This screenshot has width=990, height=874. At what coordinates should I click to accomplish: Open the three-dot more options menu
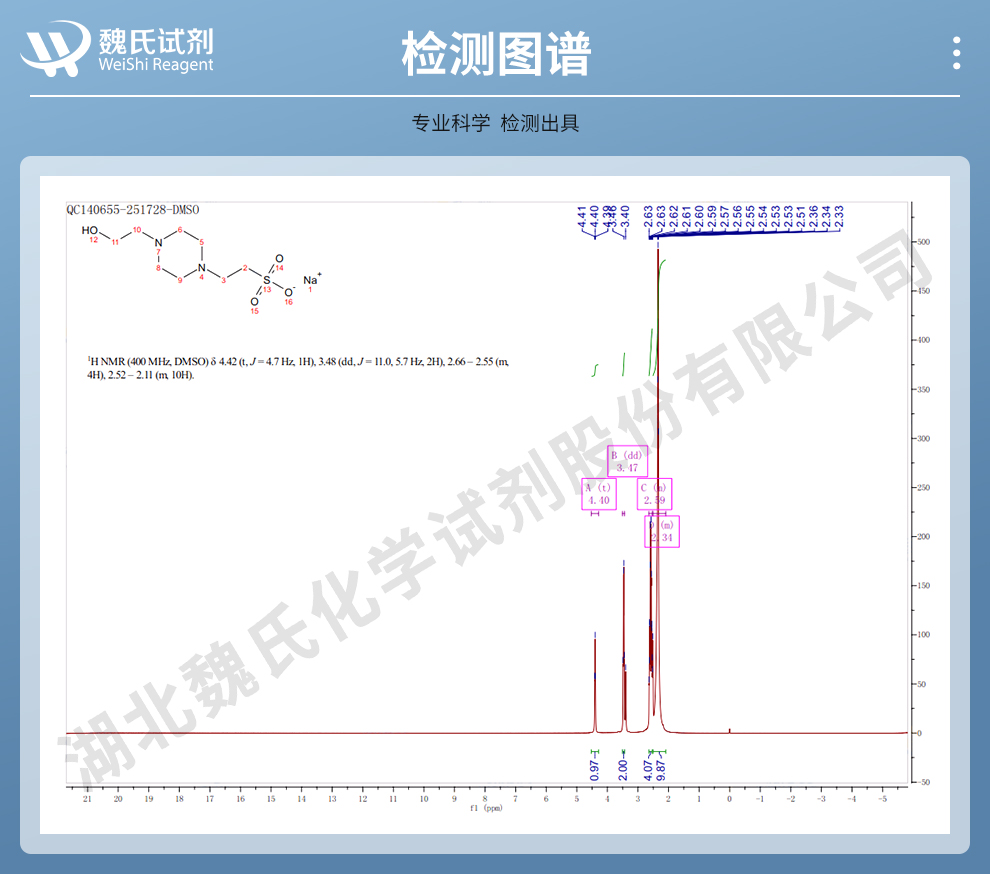[957, 53]
